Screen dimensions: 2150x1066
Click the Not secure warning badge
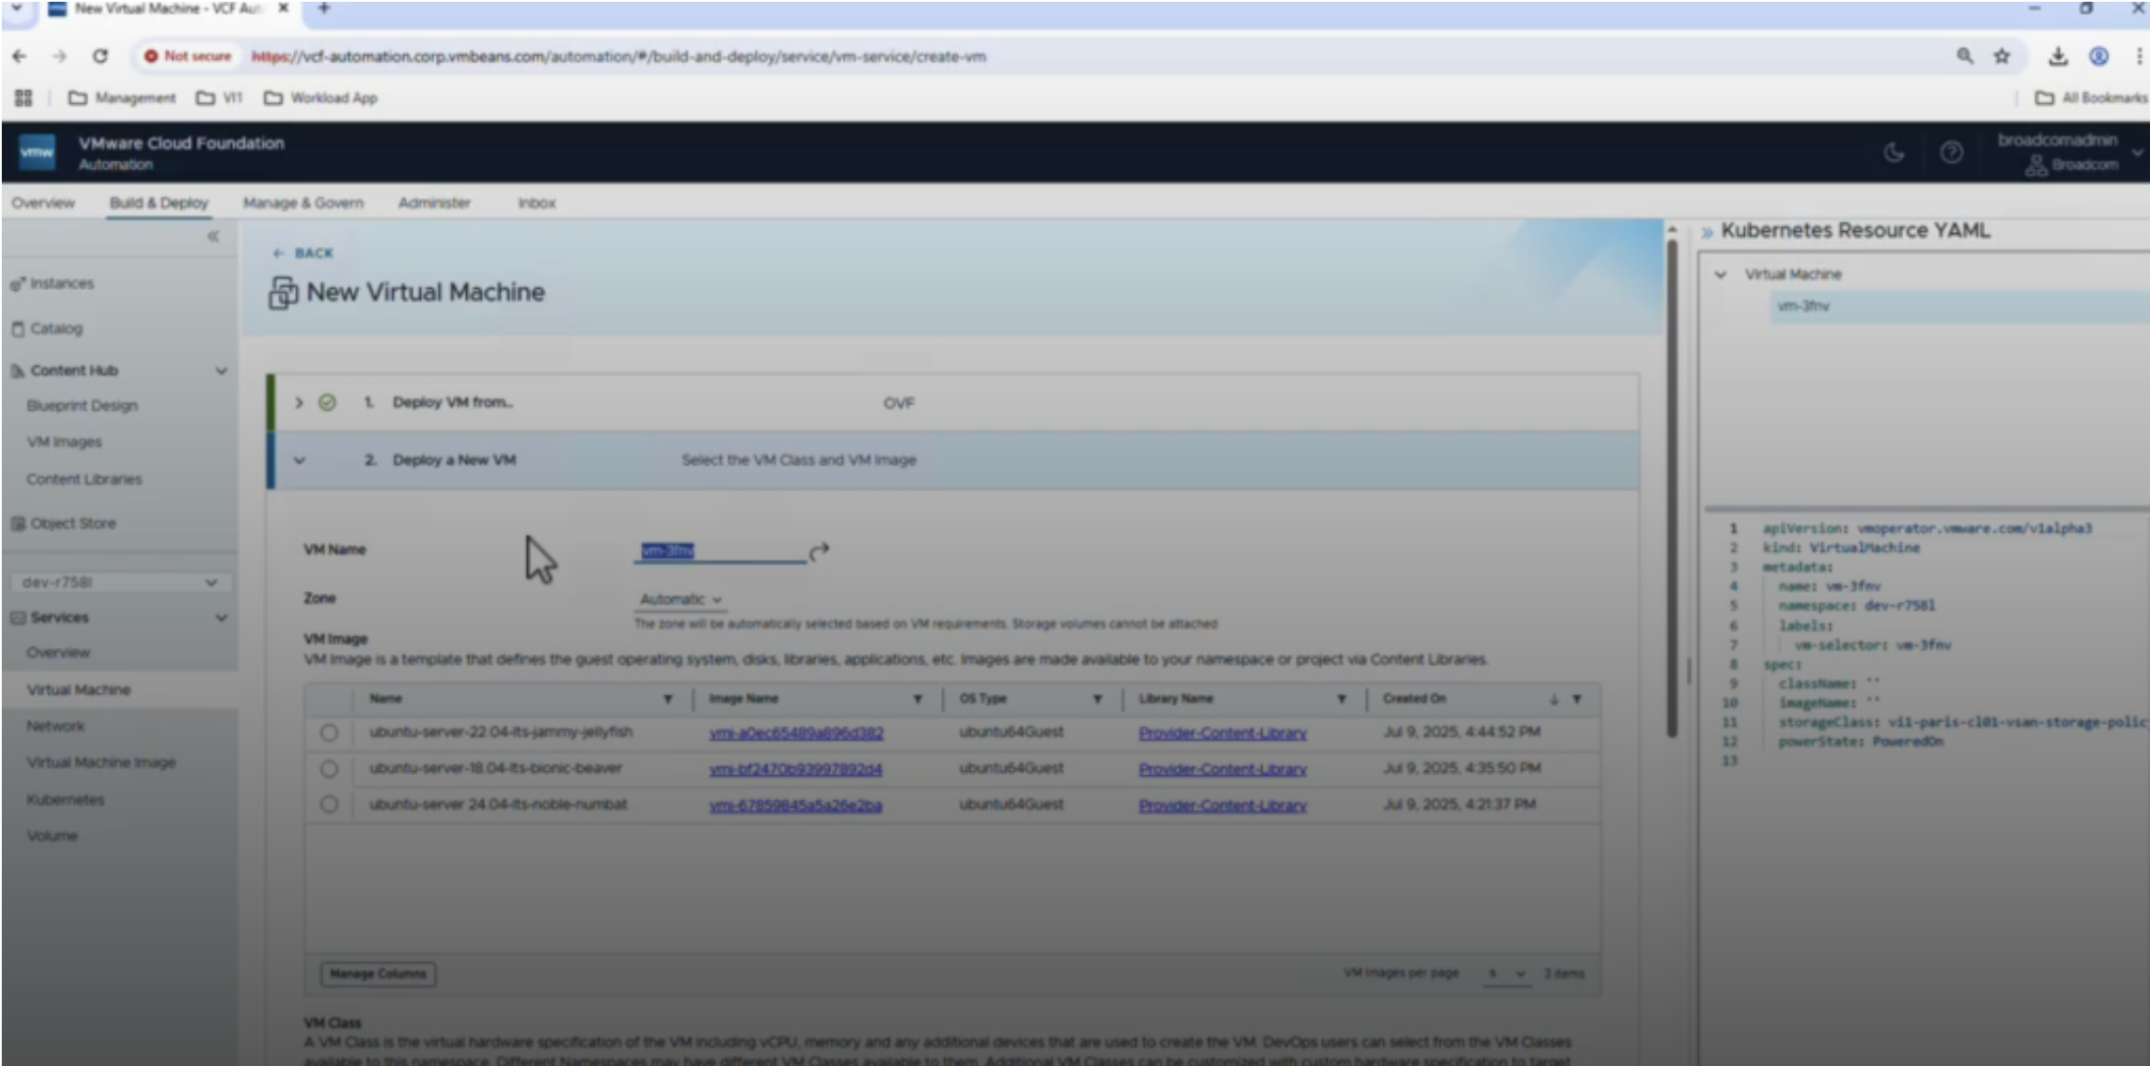click(188, 56)
